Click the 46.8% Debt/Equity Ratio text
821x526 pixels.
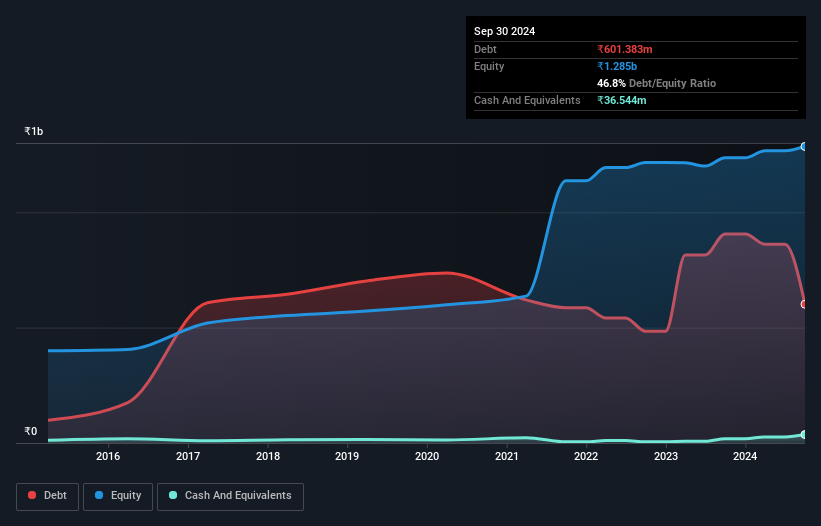pos(656,83)
